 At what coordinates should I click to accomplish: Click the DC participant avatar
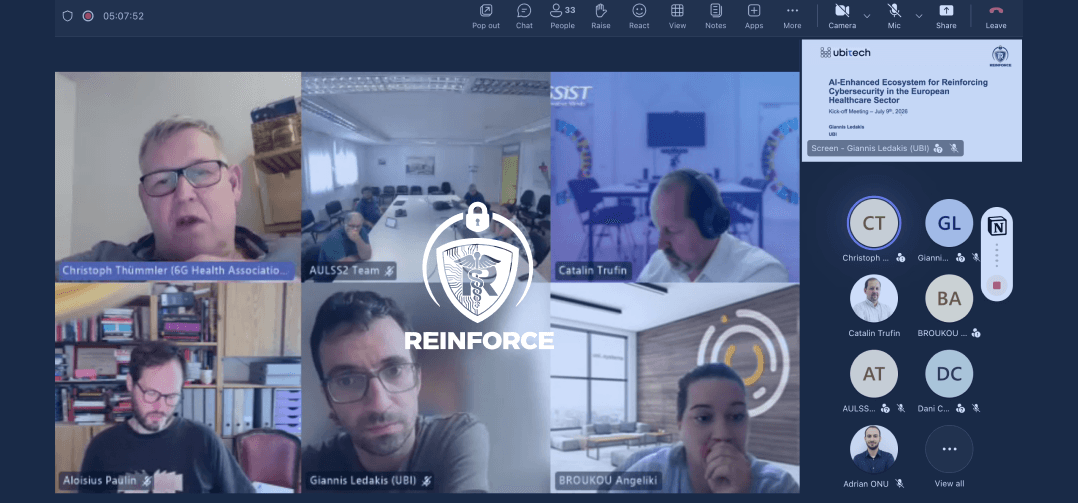point(949,374)
